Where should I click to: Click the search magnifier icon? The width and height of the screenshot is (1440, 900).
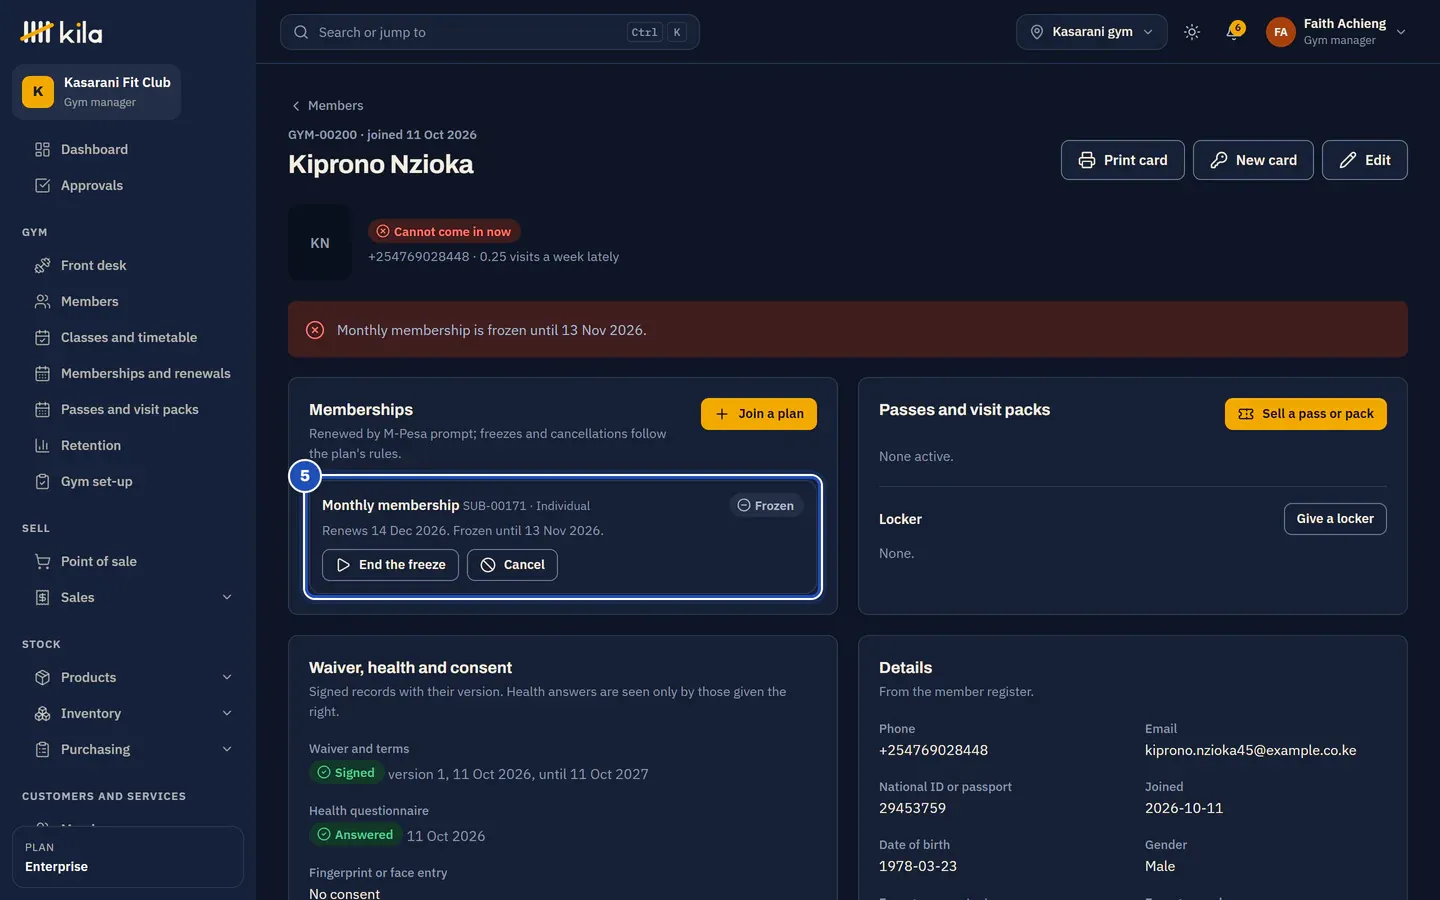301,32
